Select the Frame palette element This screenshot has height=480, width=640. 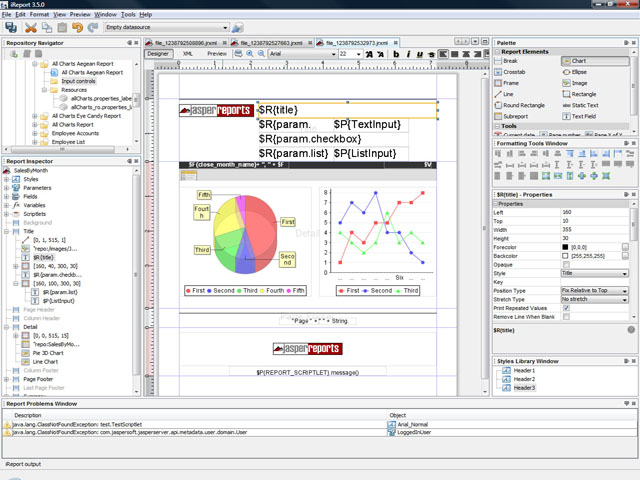(507, 83)
